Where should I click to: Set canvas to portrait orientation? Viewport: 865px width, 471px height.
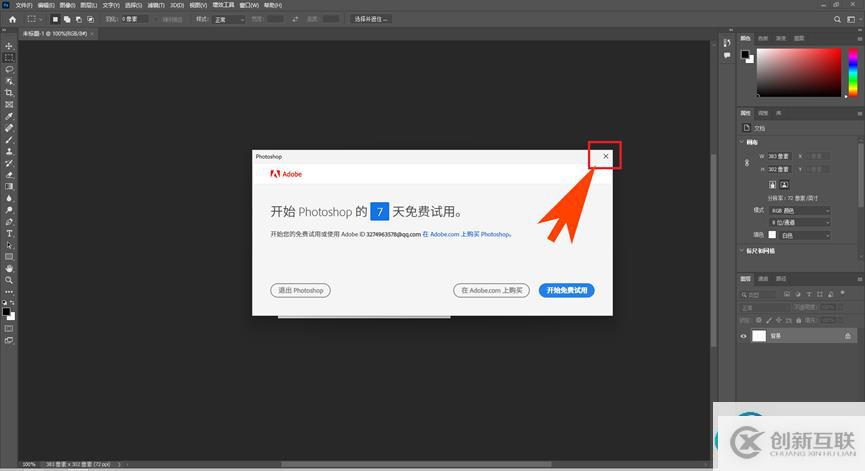click(772, 185)
